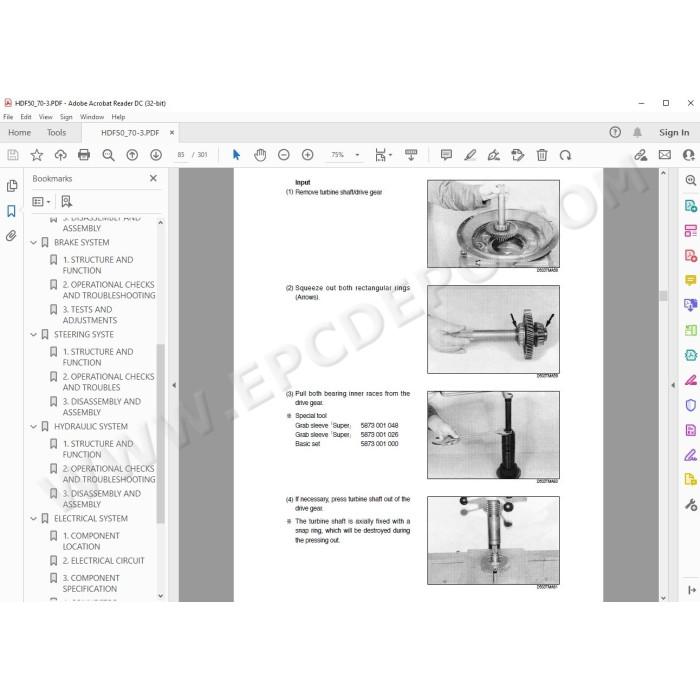This screenshot has width=700, height=700.
Task: Go to the next page arrow
Action: point(156,155)
